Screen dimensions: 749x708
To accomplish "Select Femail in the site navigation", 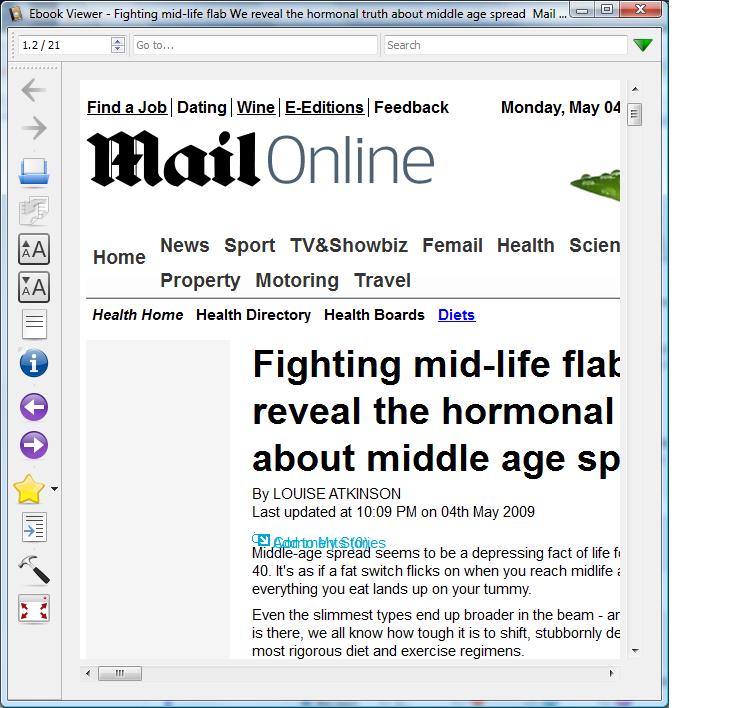I will tap(452, 245).
